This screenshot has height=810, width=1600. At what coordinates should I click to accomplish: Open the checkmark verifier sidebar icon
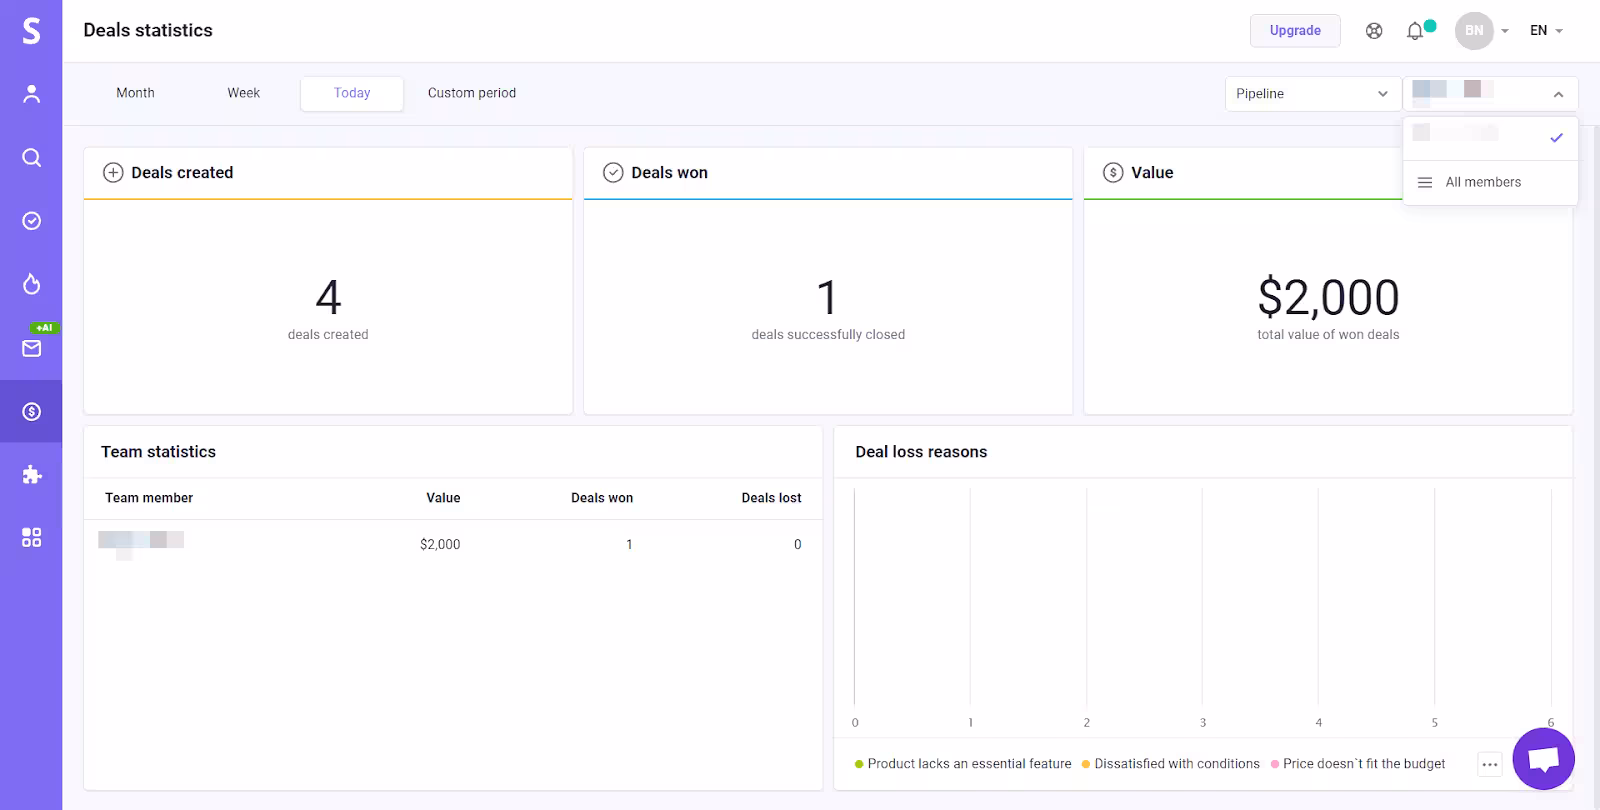(31, 221)
